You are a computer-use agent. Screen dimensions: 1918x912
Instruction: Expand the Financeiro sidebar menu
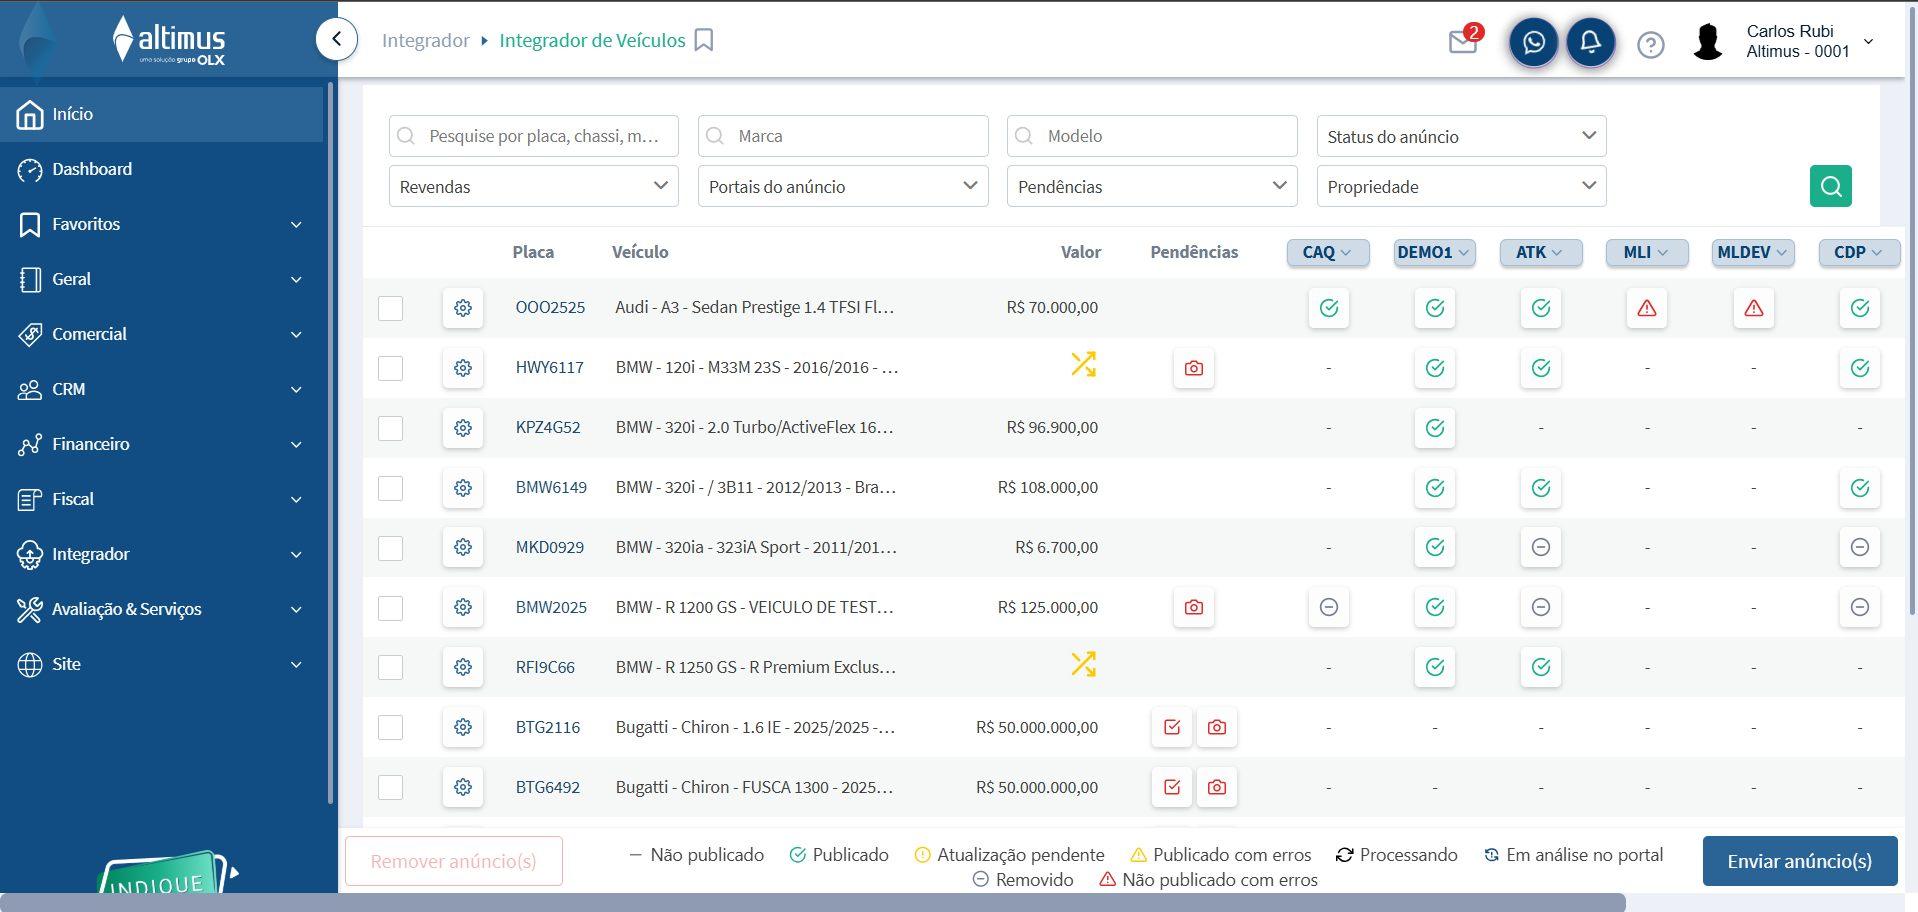pyautogui.click(x=160, y=444)
